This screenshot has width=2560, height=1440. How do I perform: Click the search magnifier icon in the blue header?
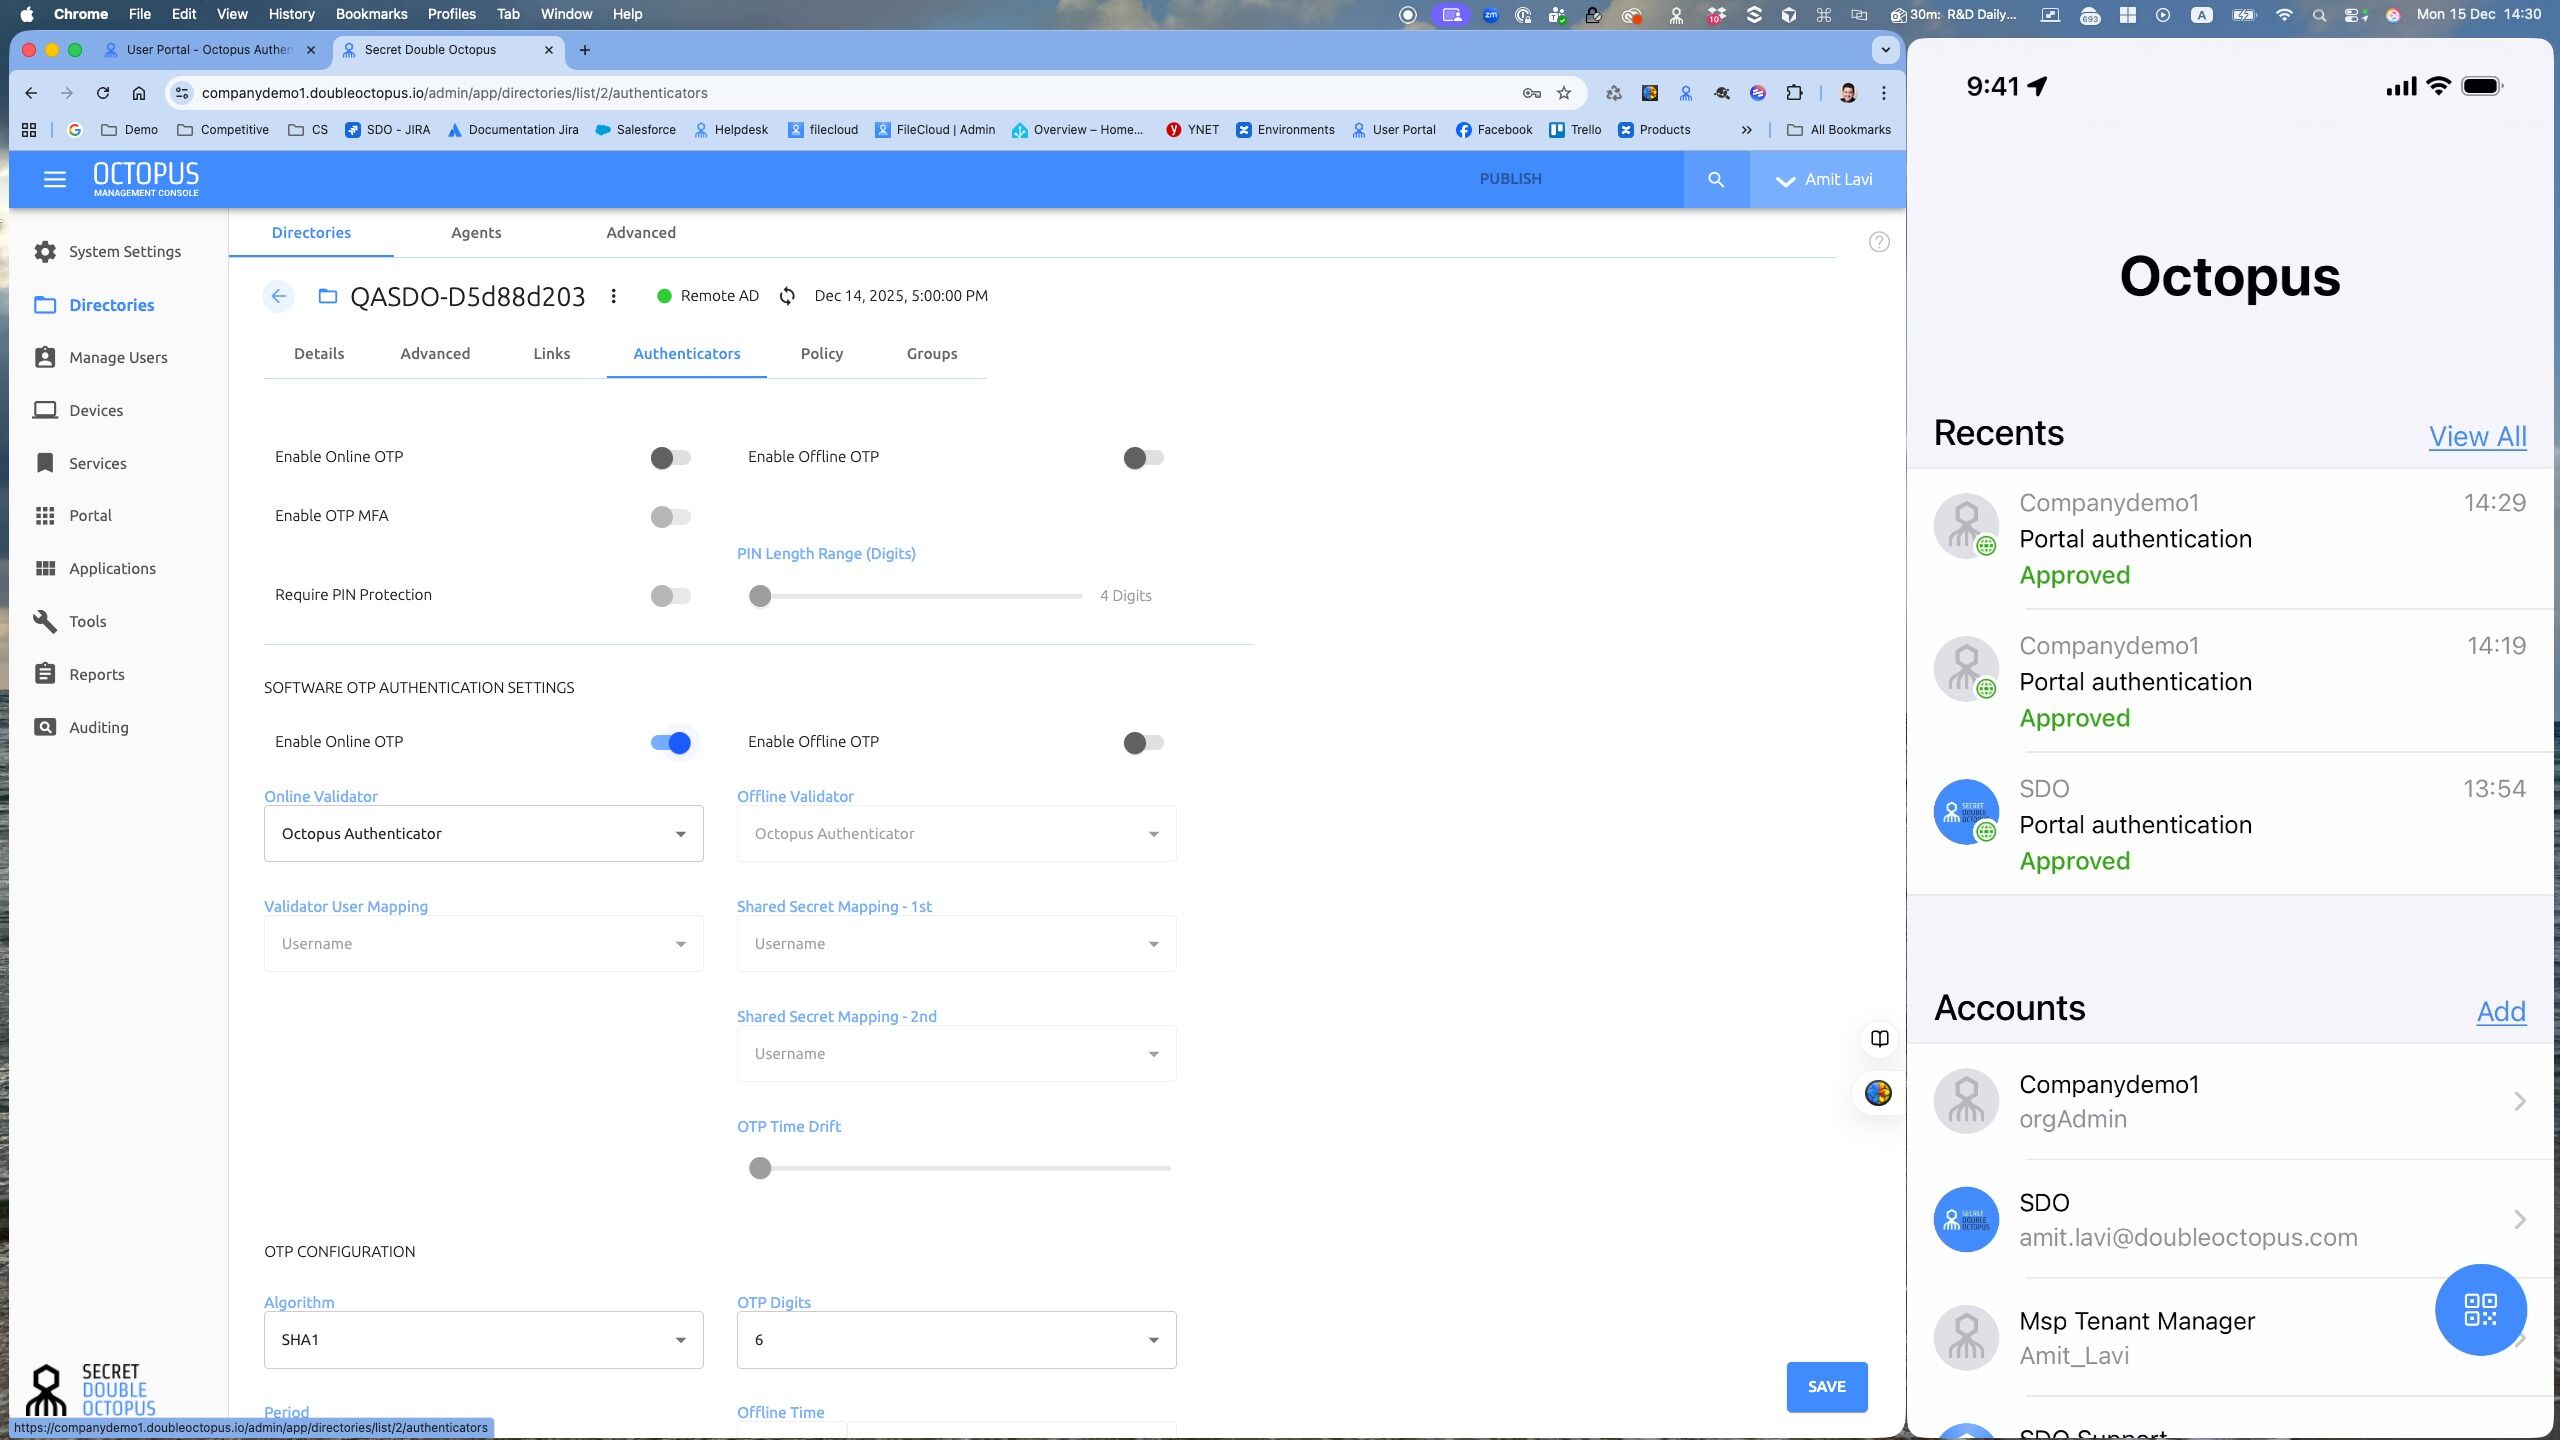[1716, 180]
